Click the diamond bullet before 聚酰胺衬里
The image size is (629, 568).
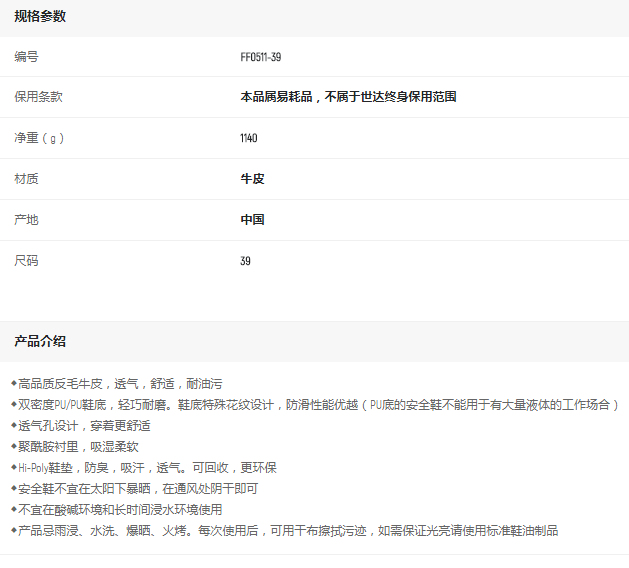coord(14,446)
